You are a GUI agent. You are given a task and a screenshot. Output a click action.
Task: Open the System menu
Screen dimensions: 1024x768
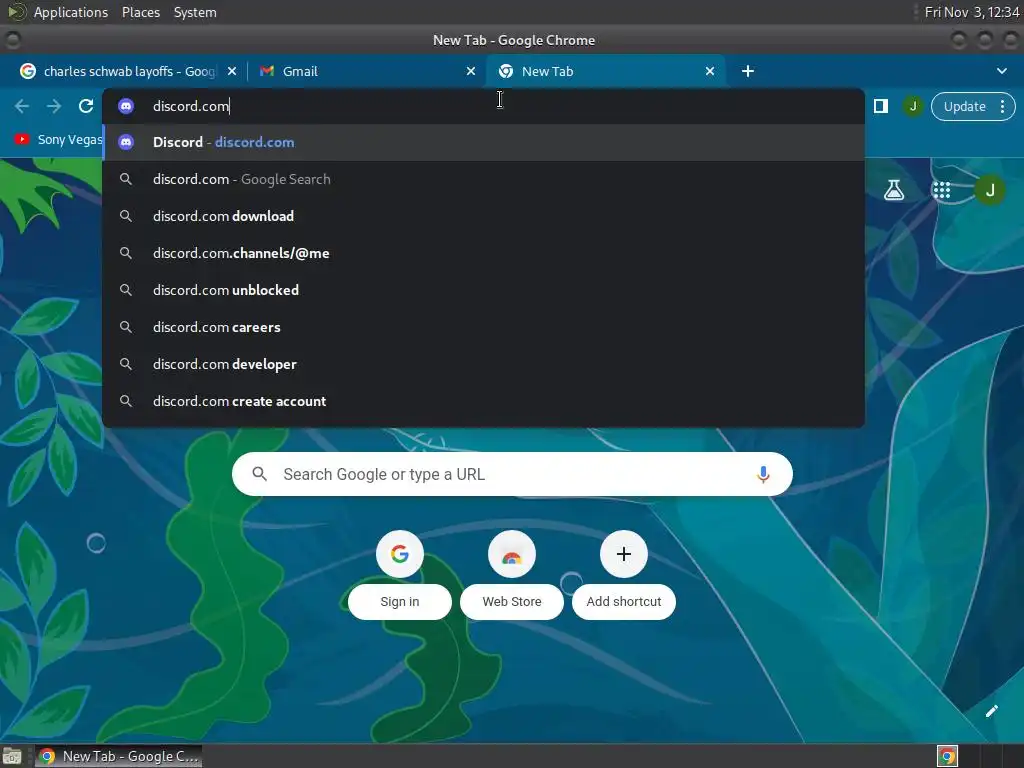[x=195, y=12]
